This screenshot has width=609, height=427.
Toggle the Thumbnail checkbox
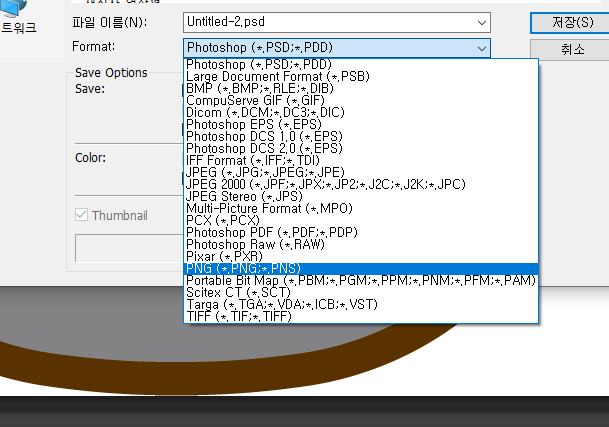[81, 215]
